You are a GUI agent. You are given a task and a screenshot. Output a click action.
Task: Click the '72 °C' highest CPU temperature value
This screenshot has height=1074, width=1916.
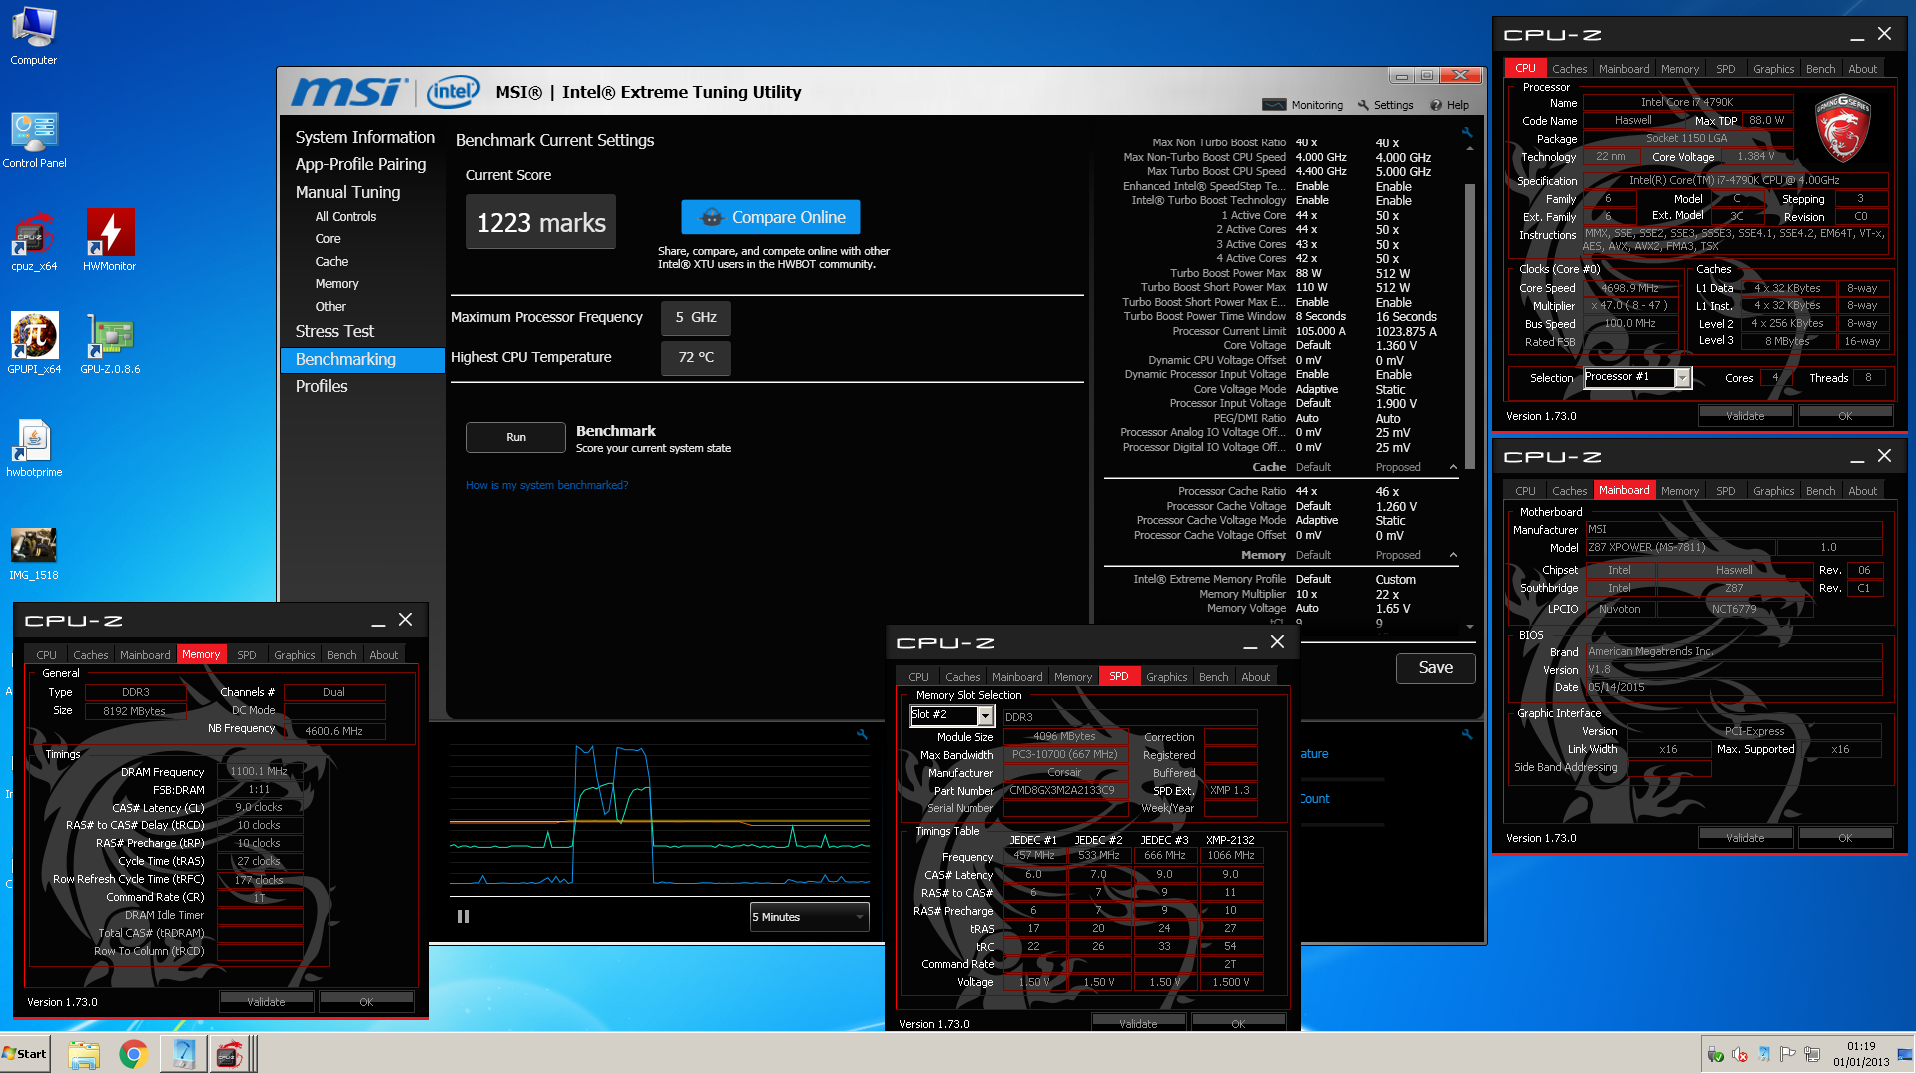pyautogui.click(x=696, y=357)
